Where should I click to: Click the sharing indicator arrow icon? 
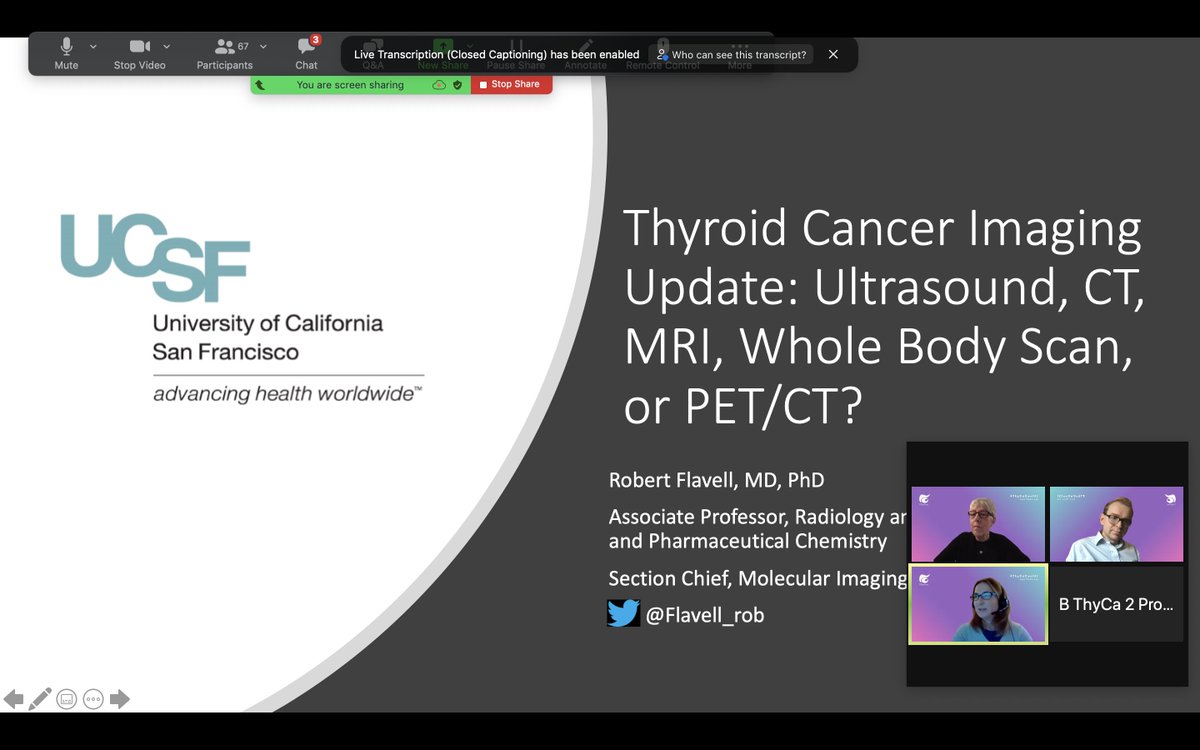click(x=260, y=85)
